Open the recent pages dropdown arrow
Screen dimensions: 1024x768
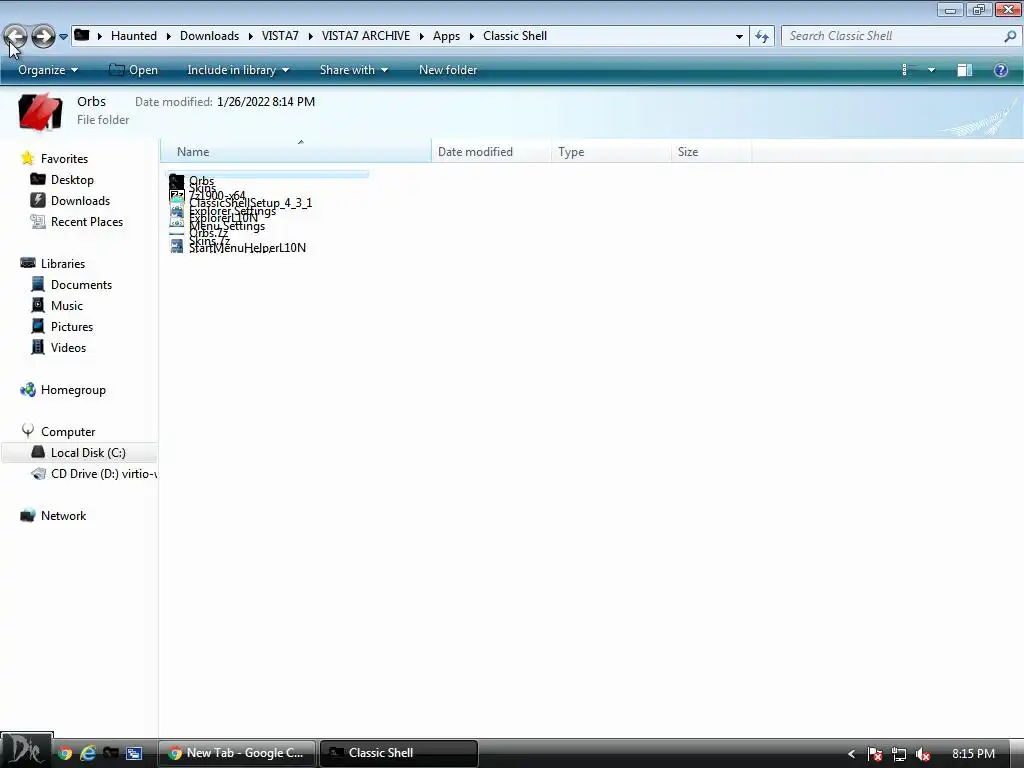pyautogui.click(x=63, y=37)
